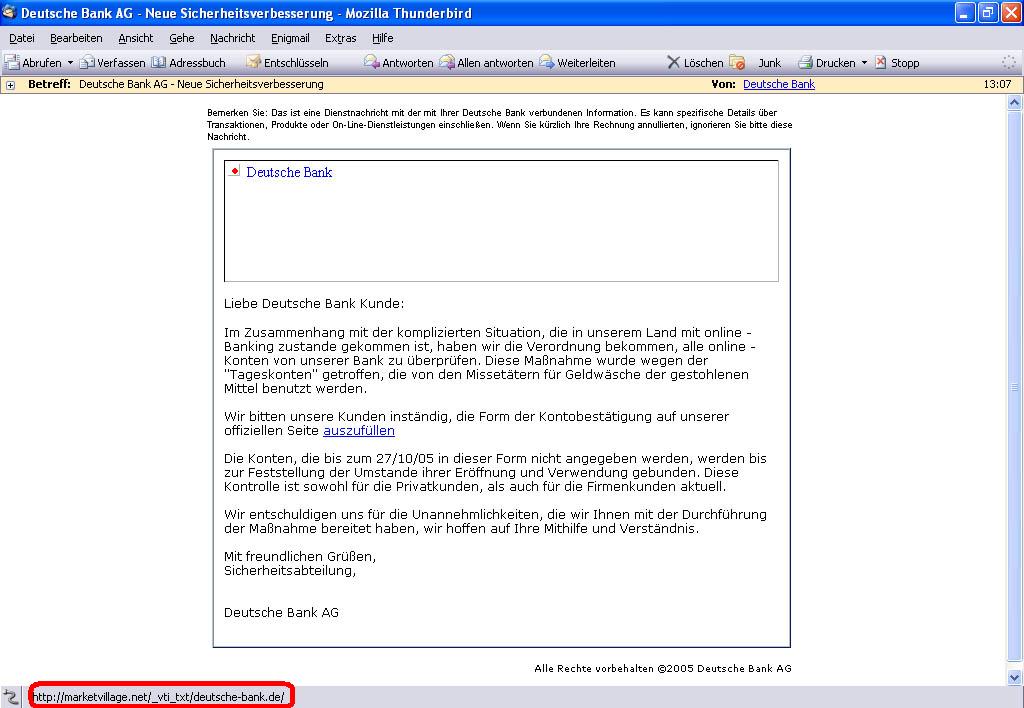Click the greeting 'Liebe Deutsche Bank Kunde:'
Screen dimensions: 1024x708
[314, 304]
